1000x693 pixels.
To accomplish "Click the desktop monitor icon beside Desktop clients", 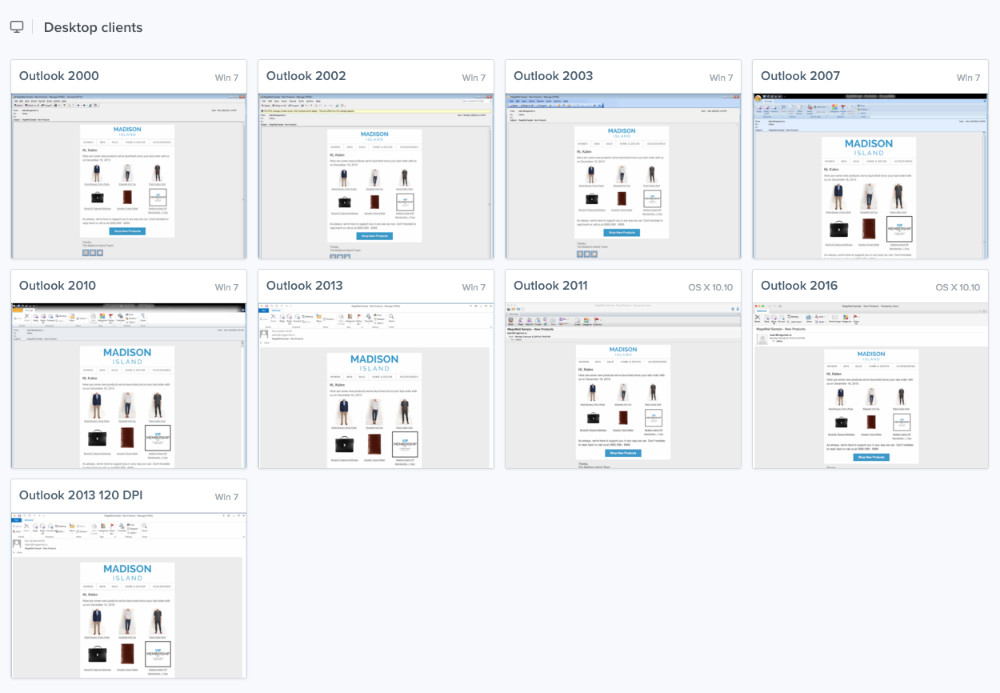I will coord(17,27).
